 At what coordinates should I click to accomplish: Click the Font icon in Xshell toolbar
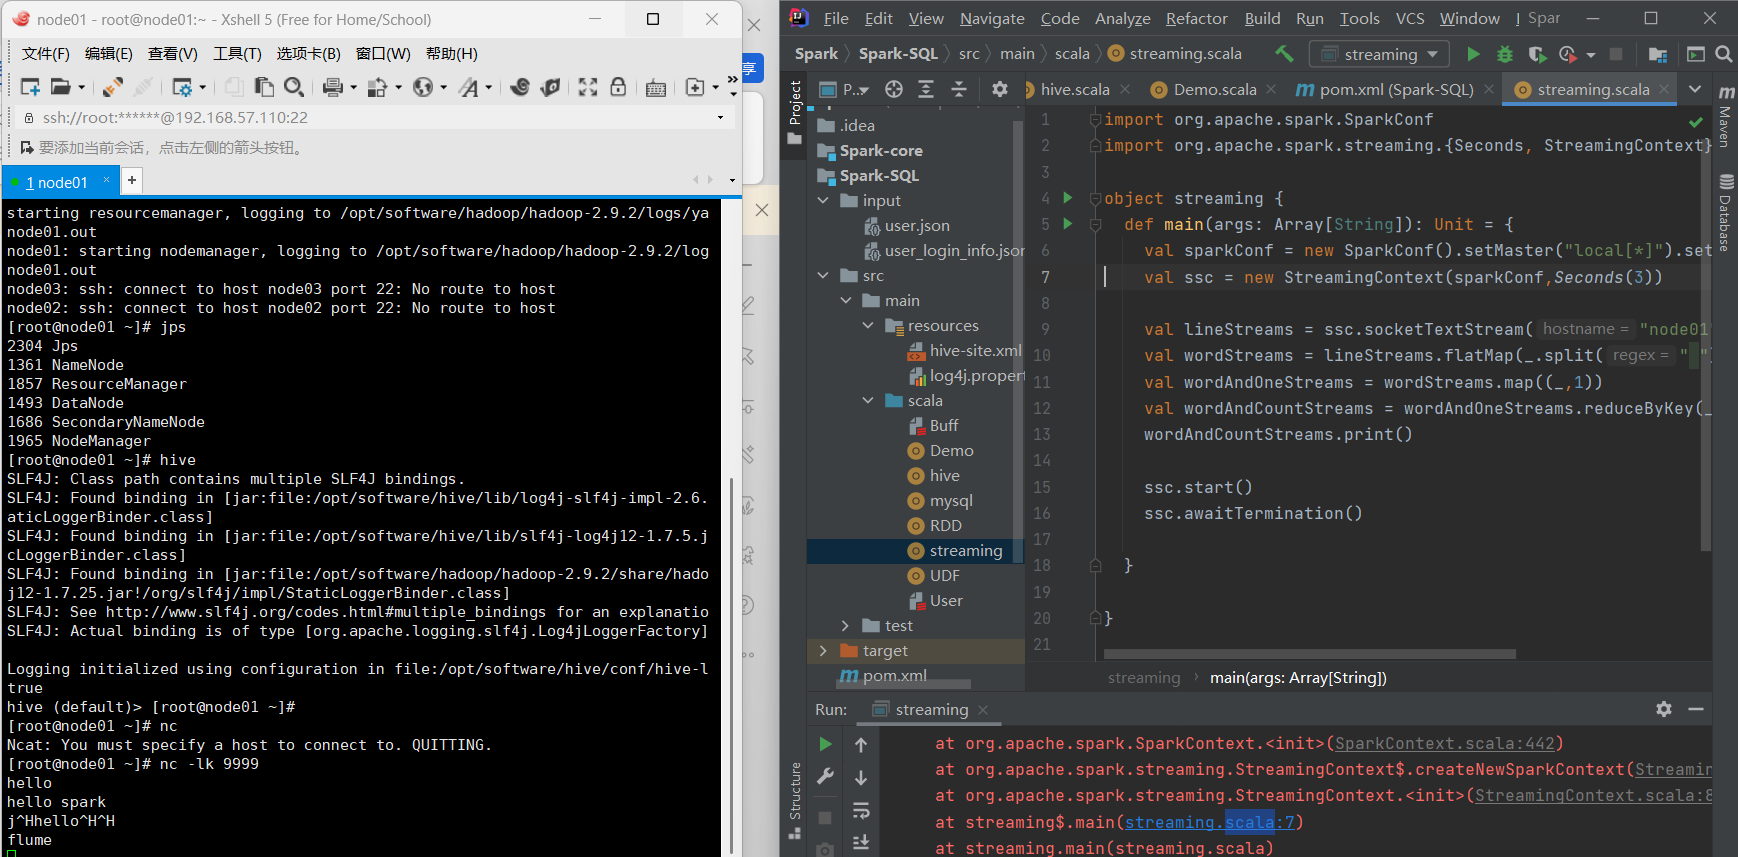(x=469, y=88)
